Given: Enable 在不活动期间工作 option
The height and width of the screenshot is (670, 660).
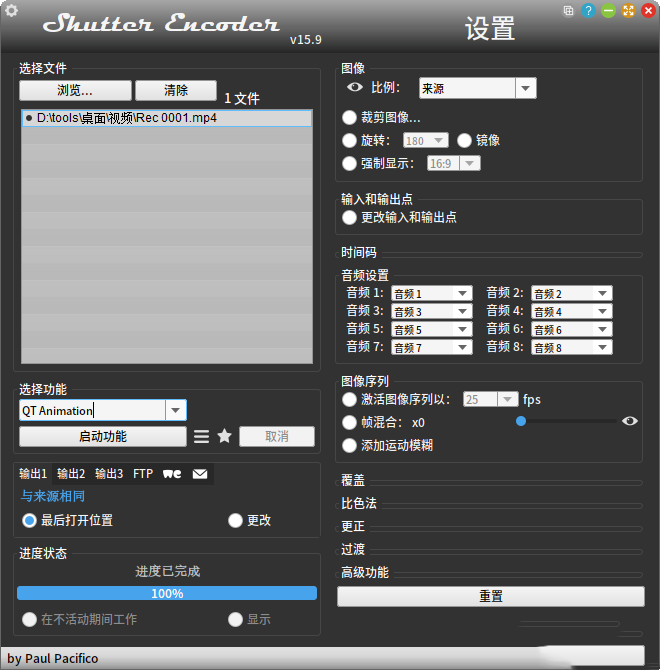Looking at the screenshot, I should (29, 620).
